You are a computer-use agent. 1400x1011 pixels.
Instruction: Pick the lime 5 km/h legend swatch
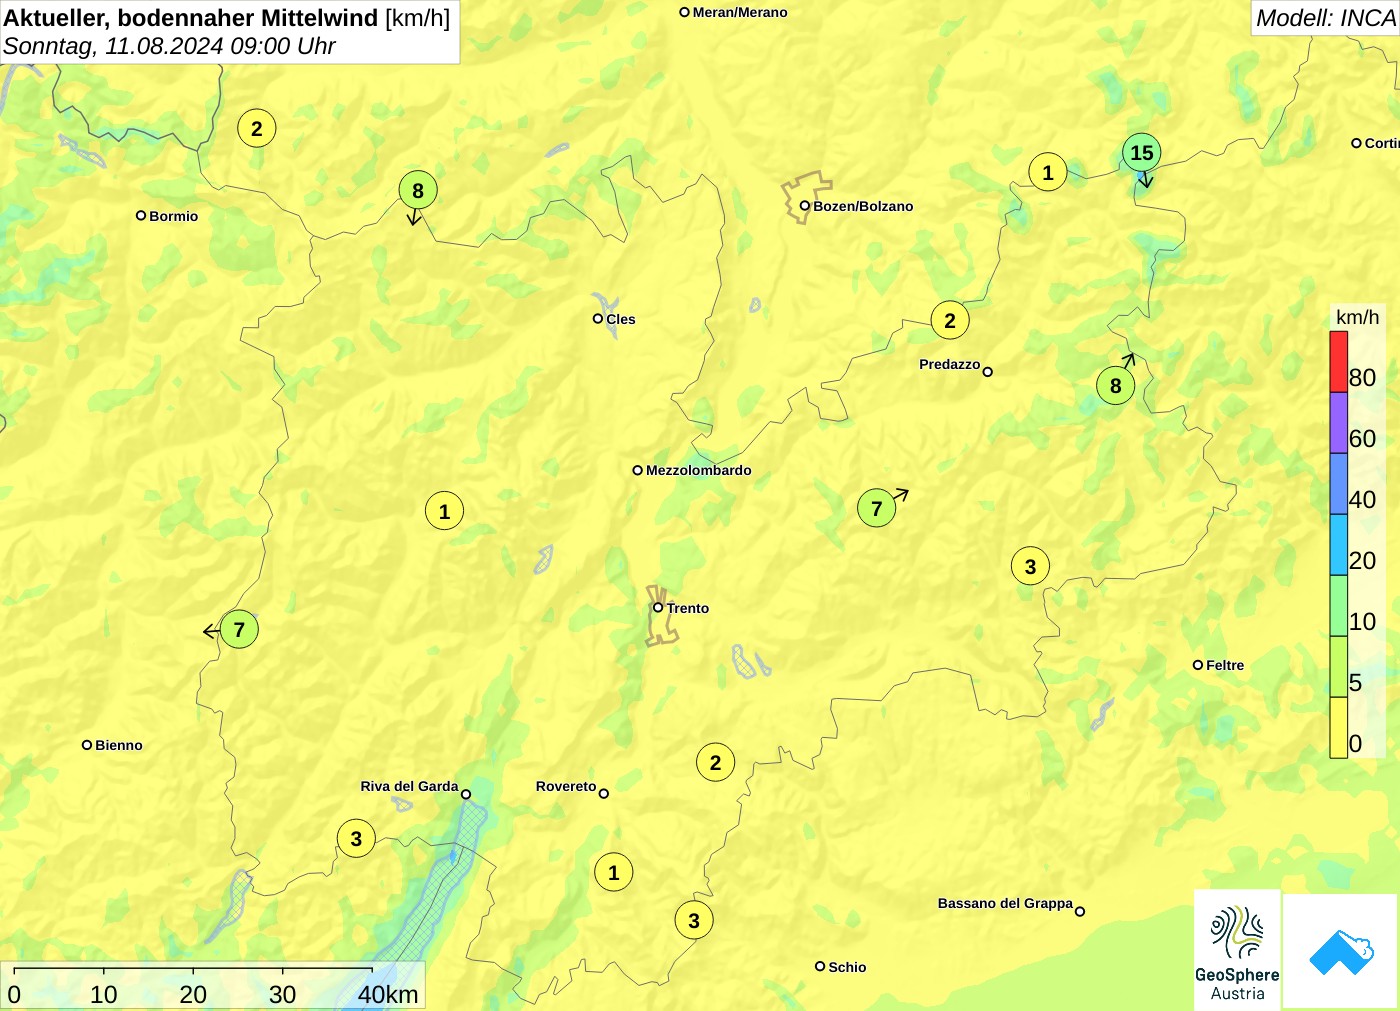coord(1339,667)
